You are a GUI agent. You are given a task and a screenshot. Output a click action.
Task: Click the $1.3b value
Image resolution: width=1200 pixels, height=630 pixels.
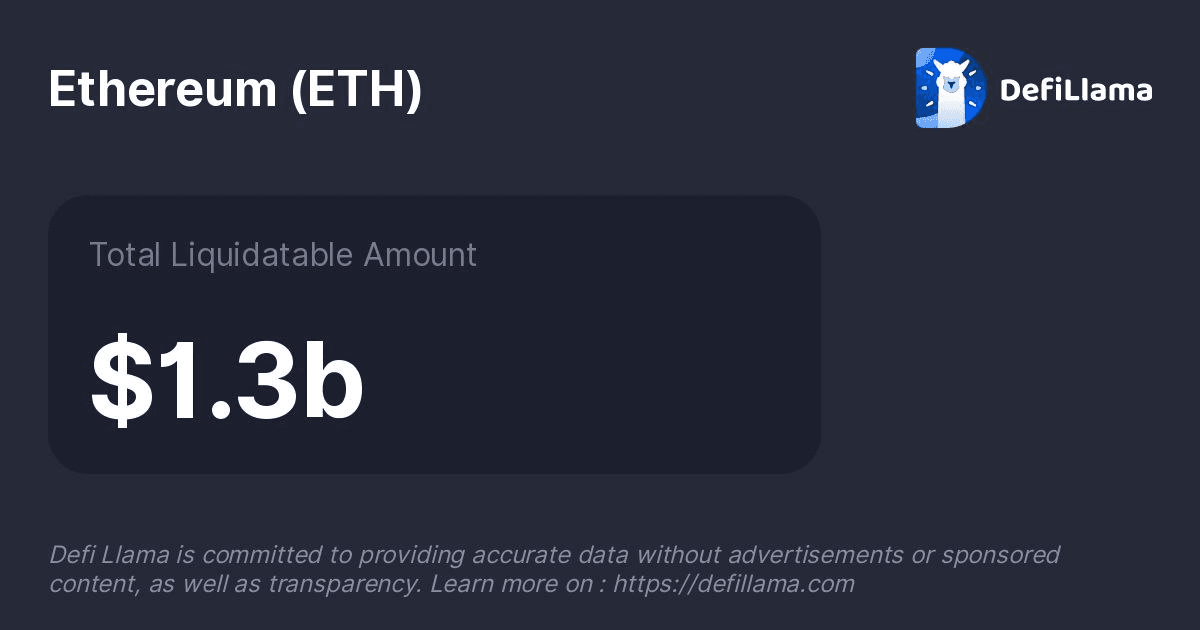(x=227, y=382)
